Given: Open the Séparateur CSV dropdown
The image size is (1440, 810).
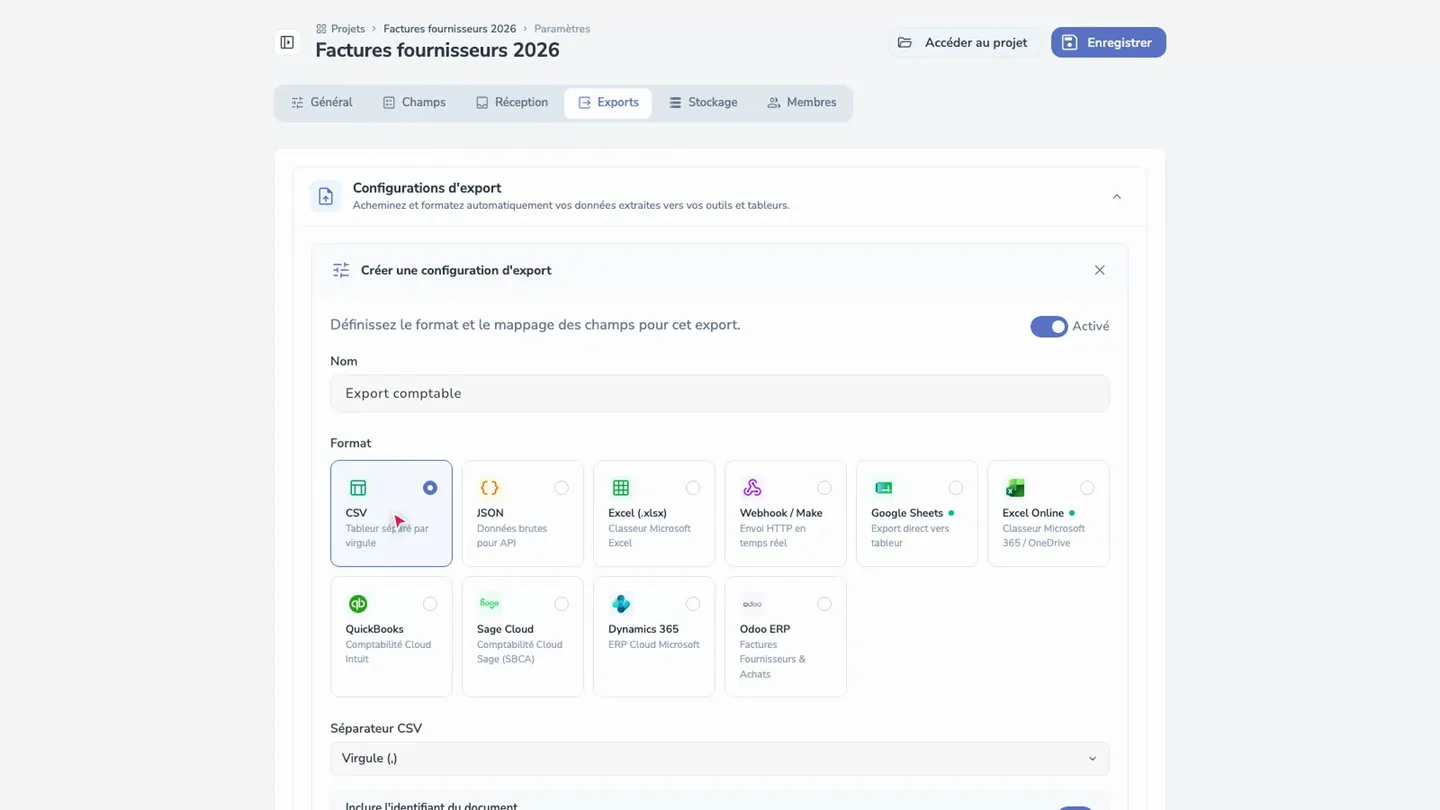Looking at the screenshot, I should [720, 759].
